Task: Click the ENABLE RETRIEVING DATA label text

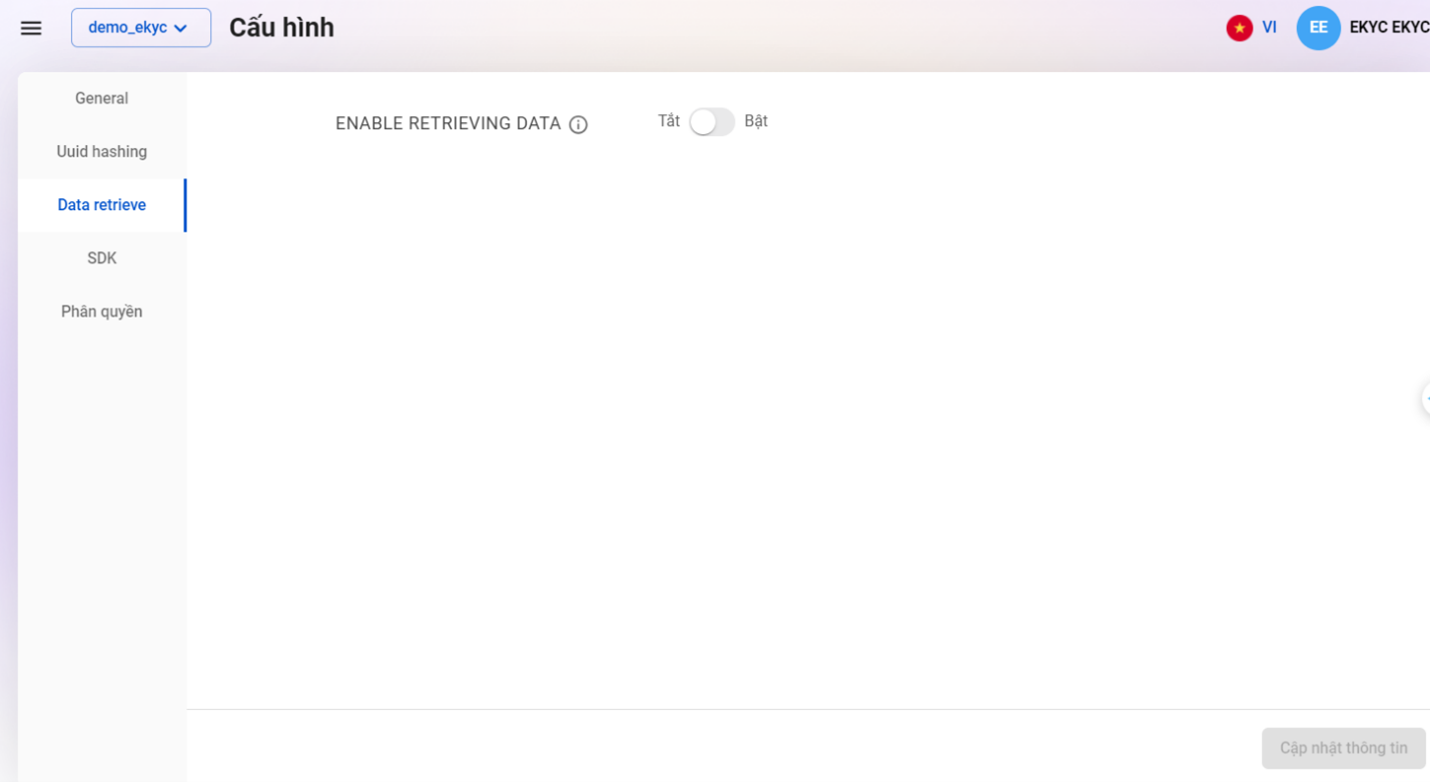Action: (x=448, y=124)
